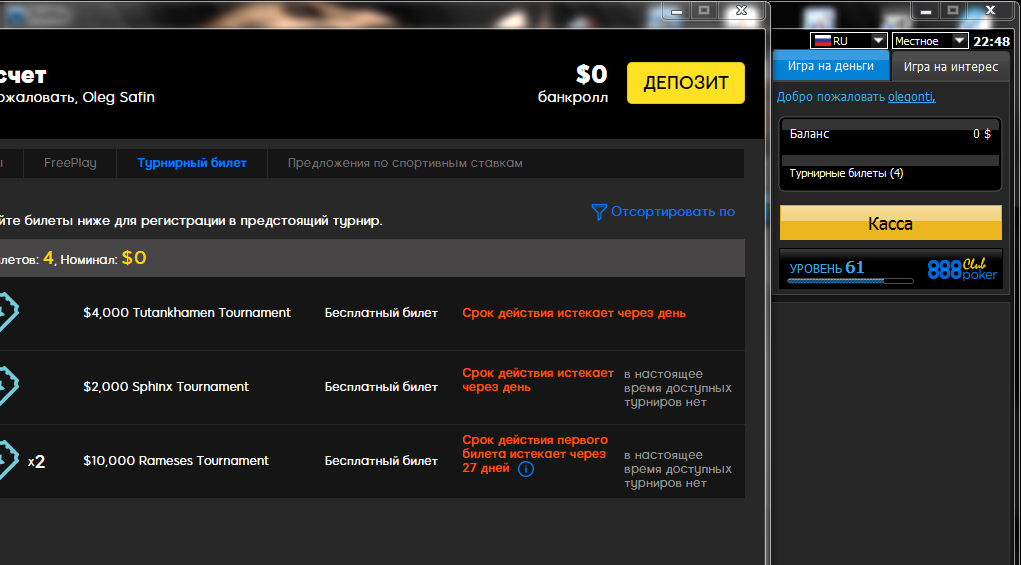Click the Sphinx expiry warning text
Image resolution: width=1021 pixels, height=565 pixels.
click(x=538, y=380)
